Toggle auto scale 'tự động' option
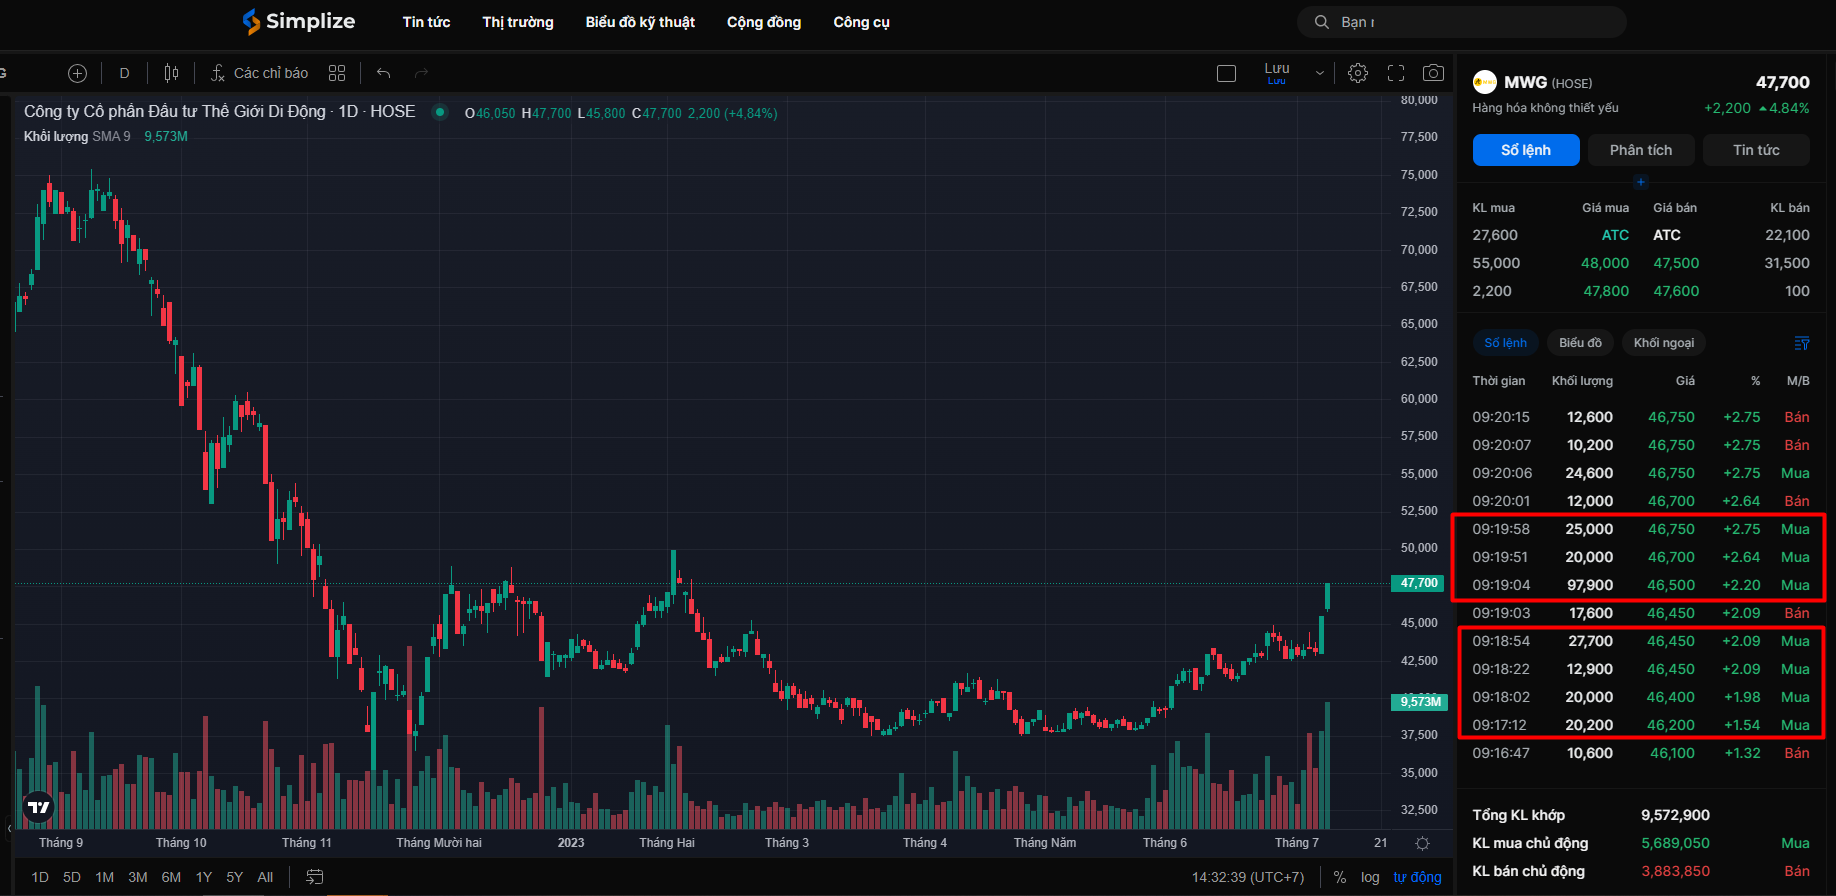This screenshot has height=896, width=1836. (x=1417, y=877)
